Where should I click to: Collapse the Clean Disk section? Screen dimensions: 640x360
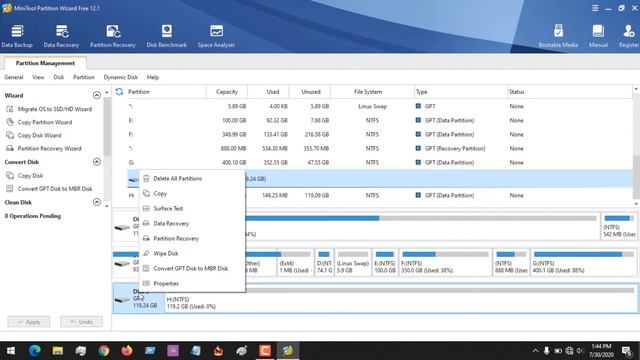tap(97, 202)
